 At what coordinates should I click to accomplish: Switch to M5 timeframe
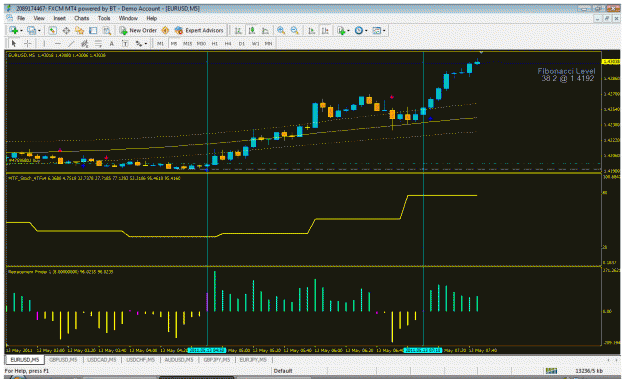coord(174,43)
